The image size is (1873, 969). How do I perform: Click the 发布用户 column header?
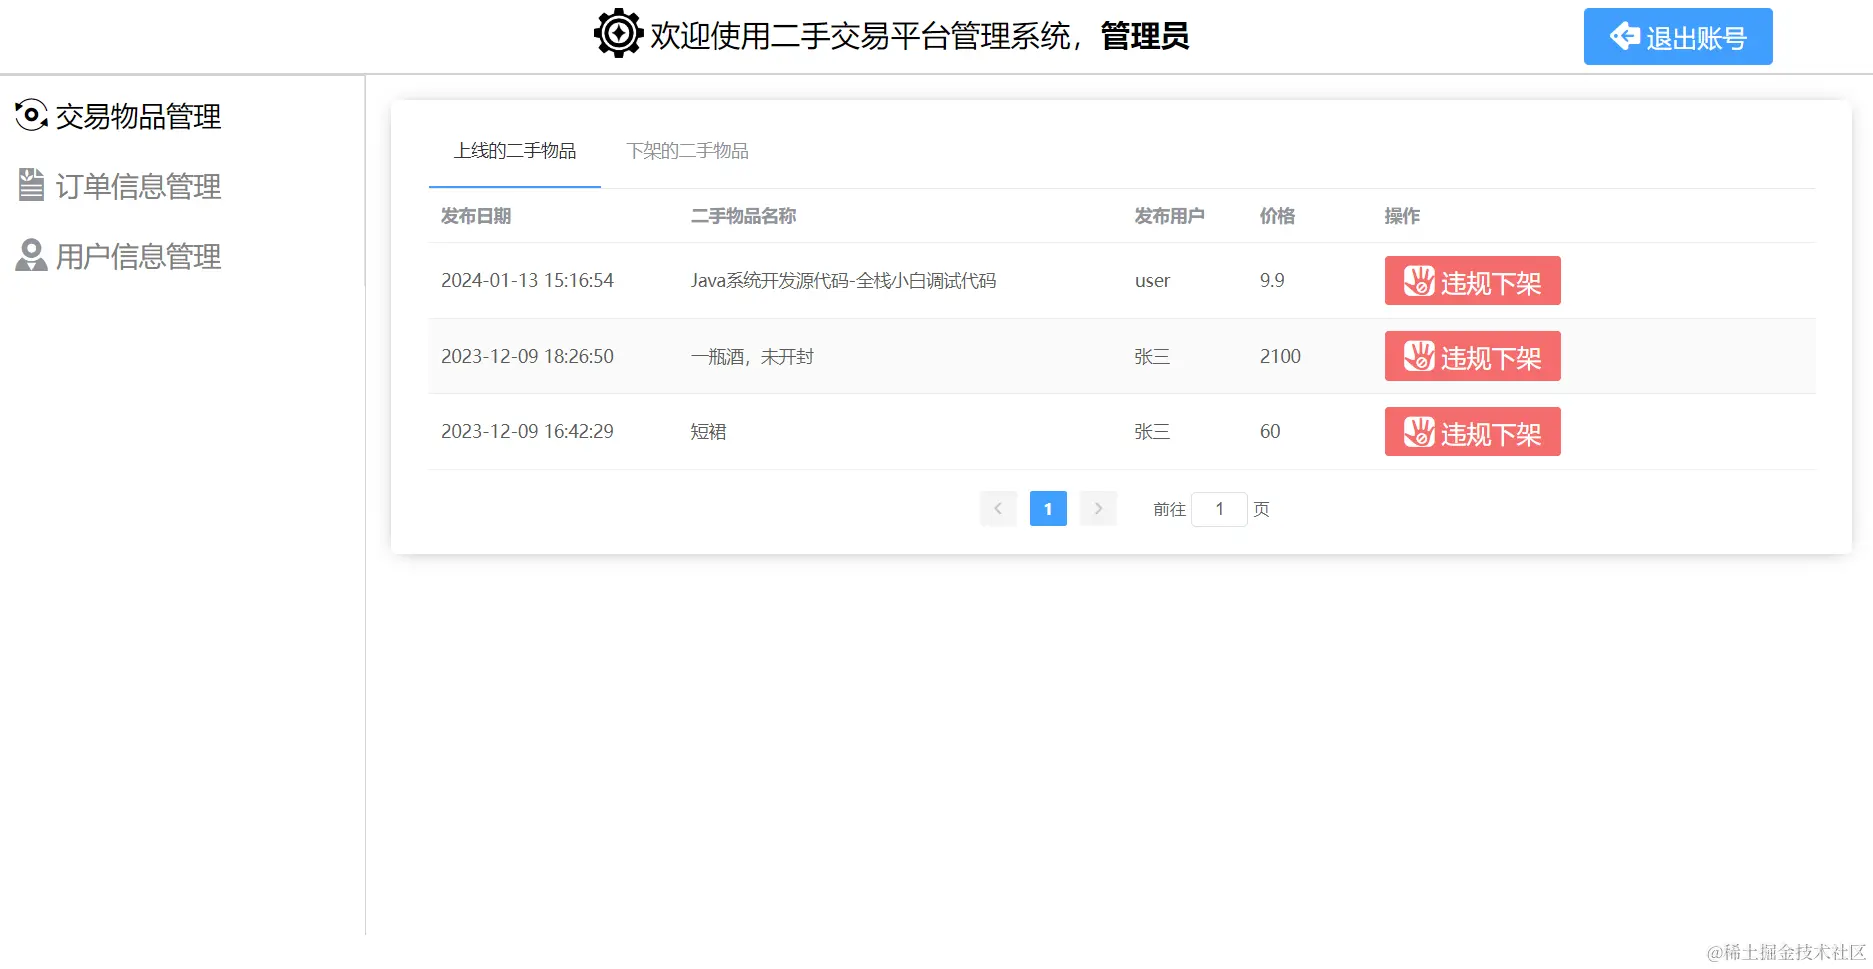coord(1169,216)
